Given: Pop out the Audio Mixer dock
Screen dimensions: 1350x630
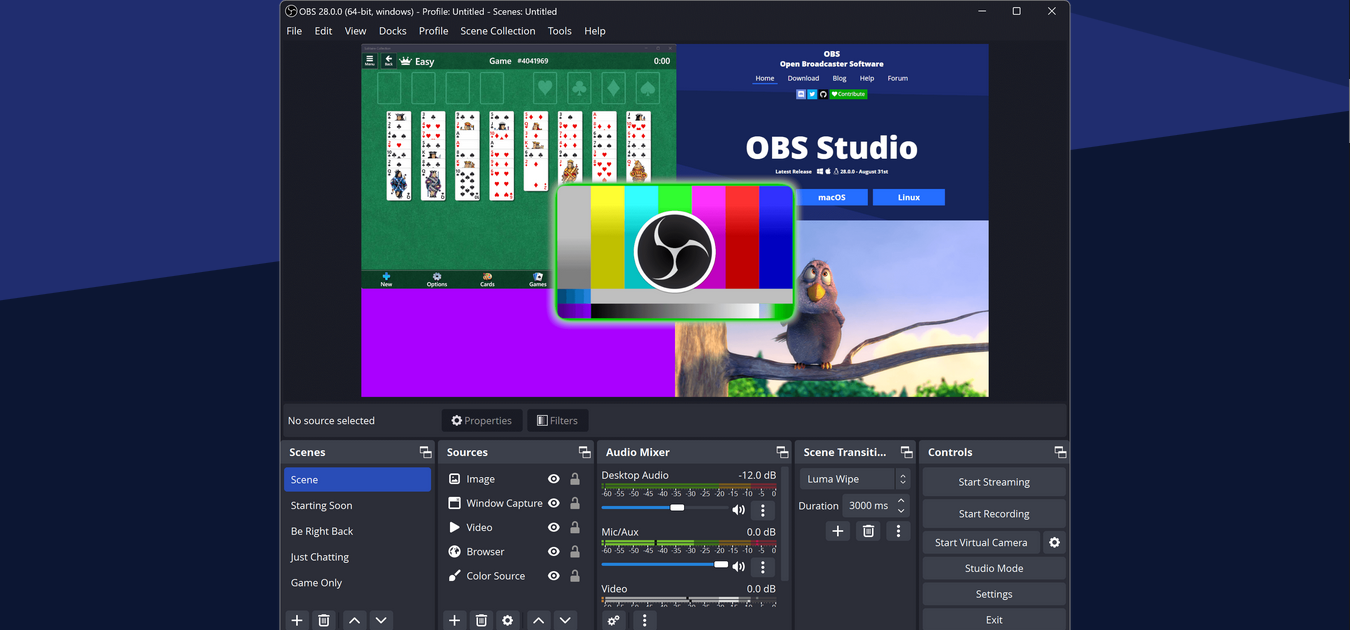Looking at the screenshot, I should click(x=782, y=452).
